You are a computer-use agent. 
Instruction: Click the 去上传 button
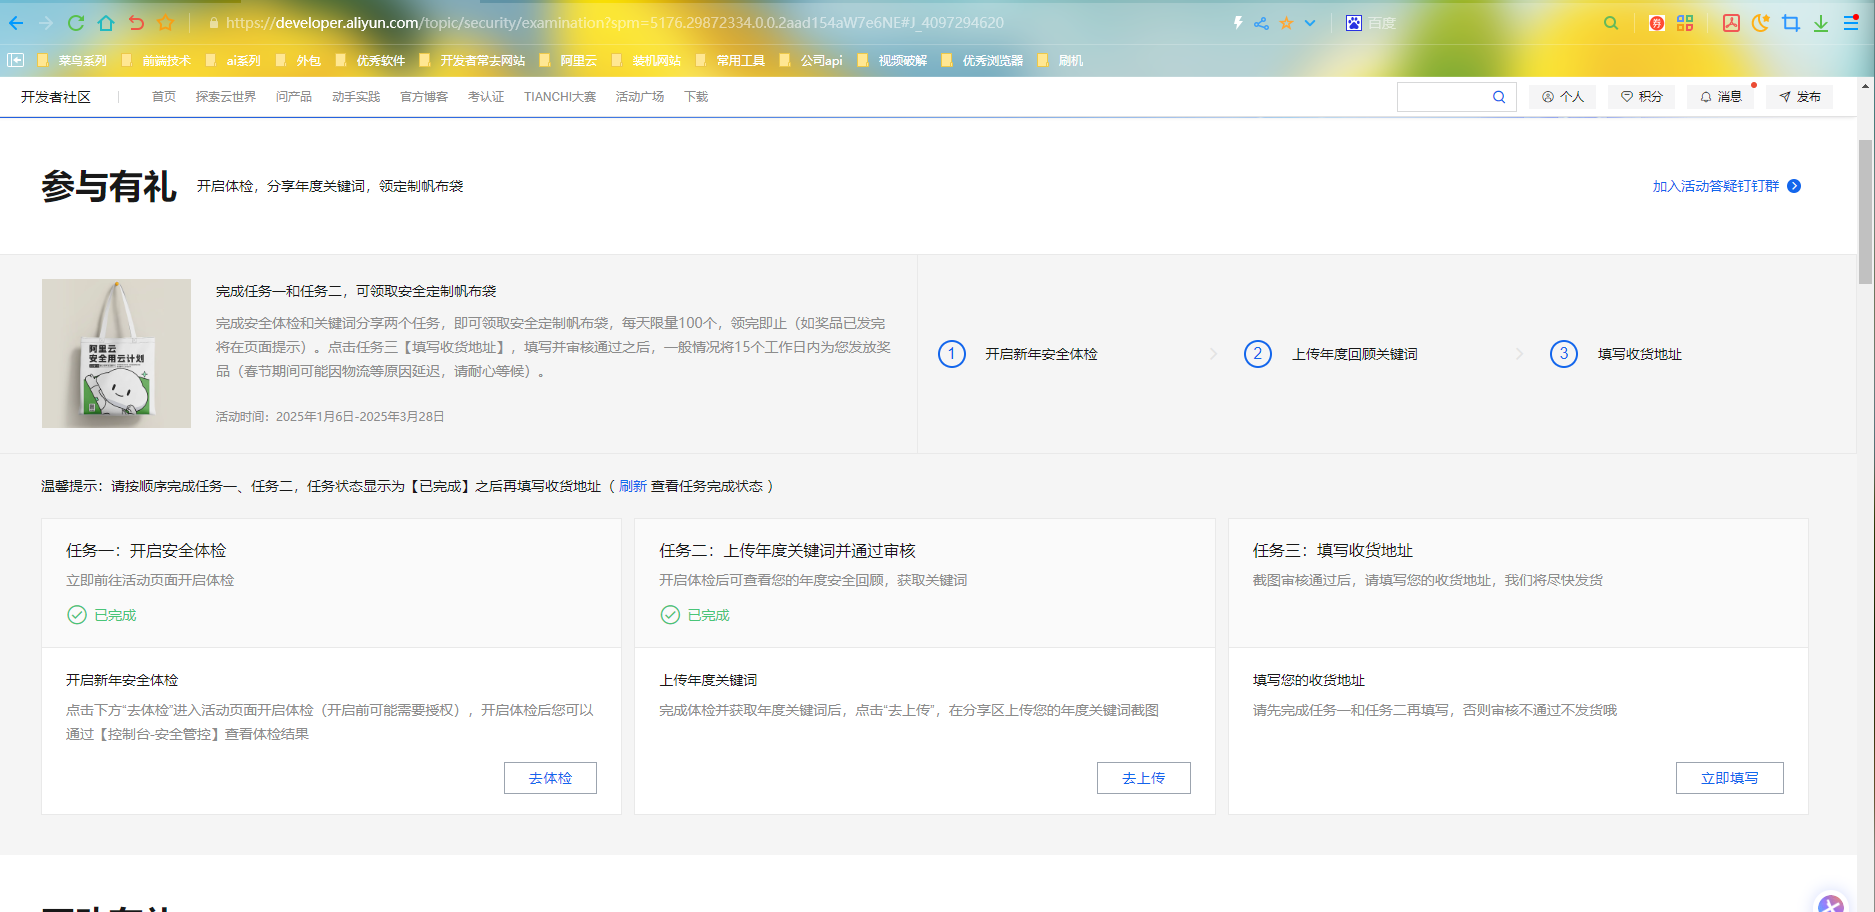coord(1143,778)
